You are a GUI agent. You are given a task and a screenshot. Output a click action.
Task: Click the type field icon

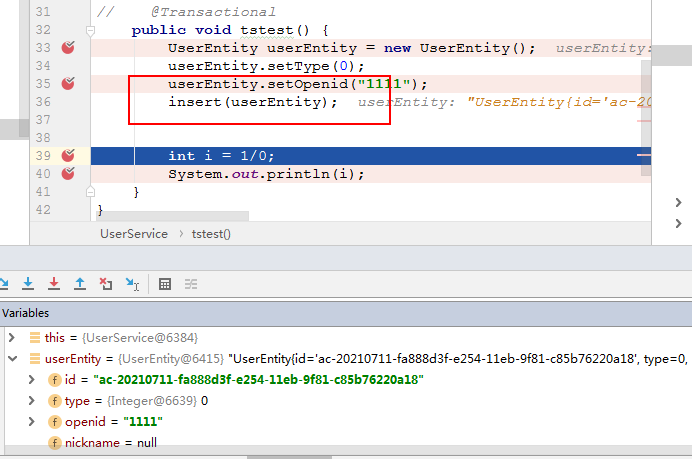click(54, 401)
